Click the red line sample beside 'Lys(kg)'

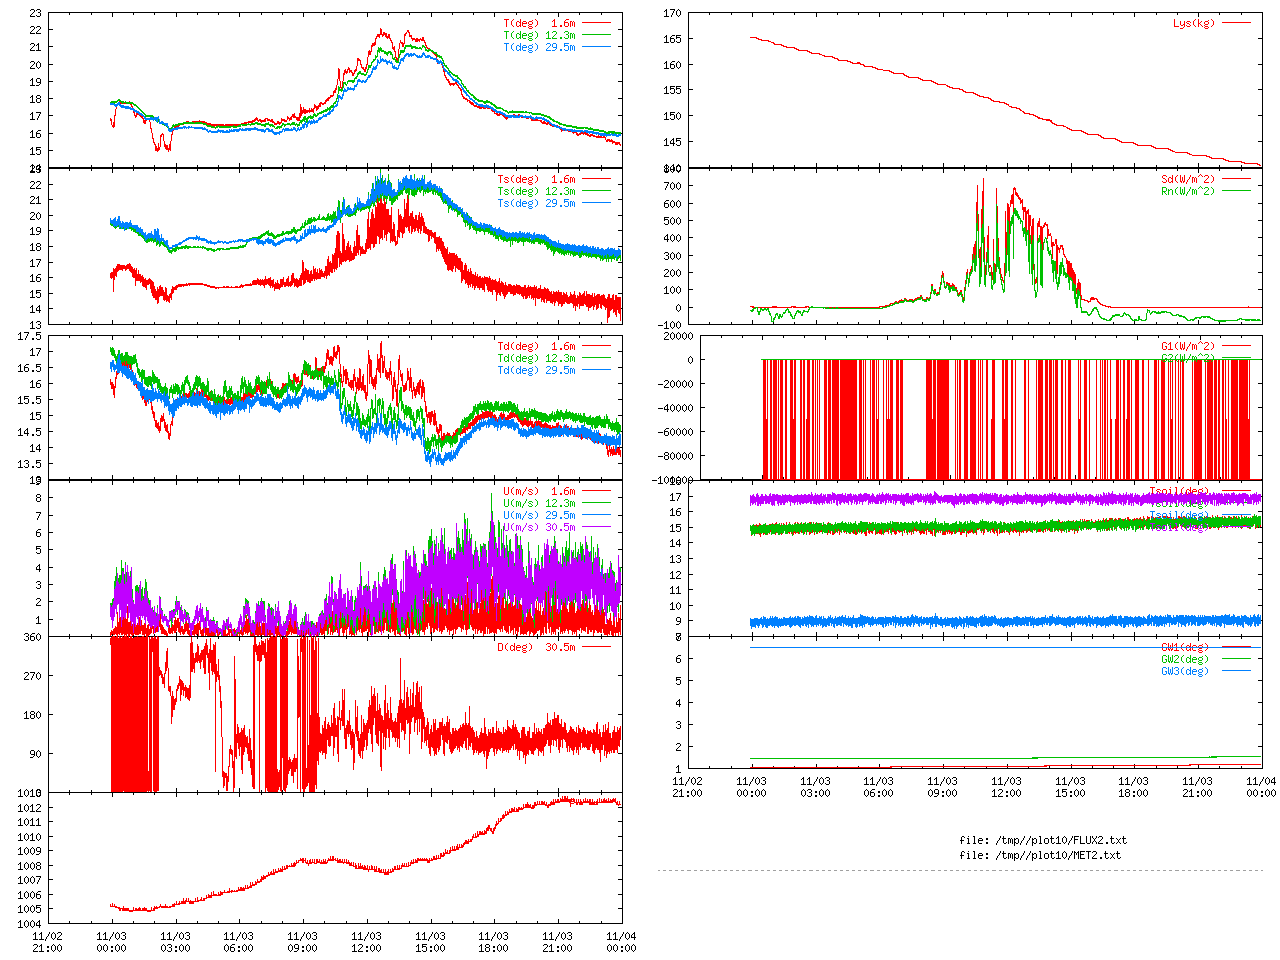click(1236, 22)
